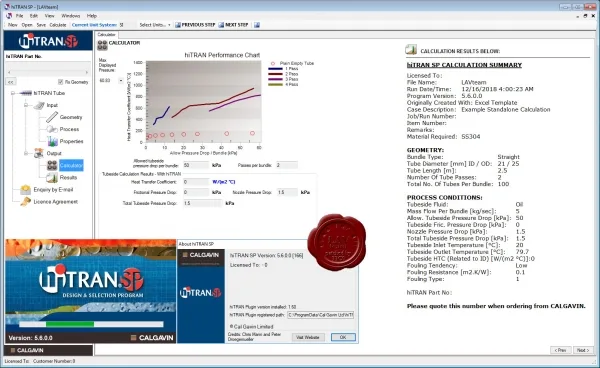Collapse sidebar with the << button
The image size is (600, 368).
coord(11,82)
